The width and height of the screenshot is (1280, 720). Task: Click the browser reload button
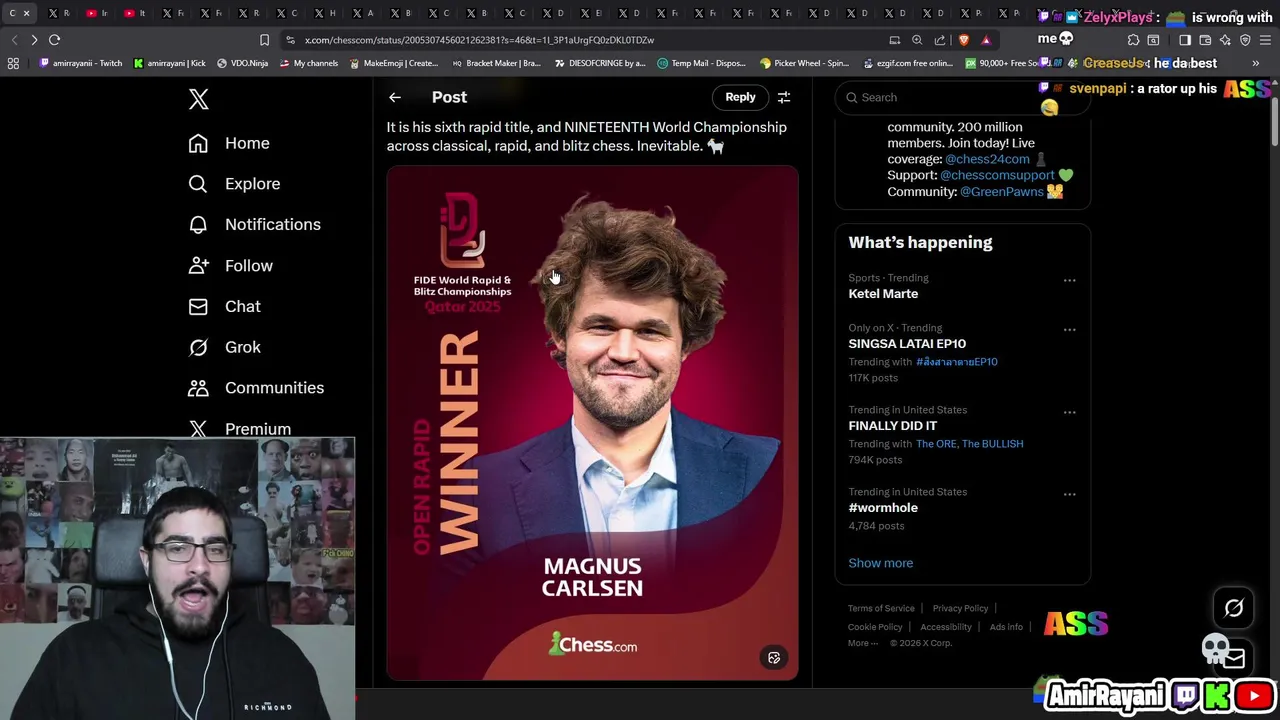coord(54,40)
